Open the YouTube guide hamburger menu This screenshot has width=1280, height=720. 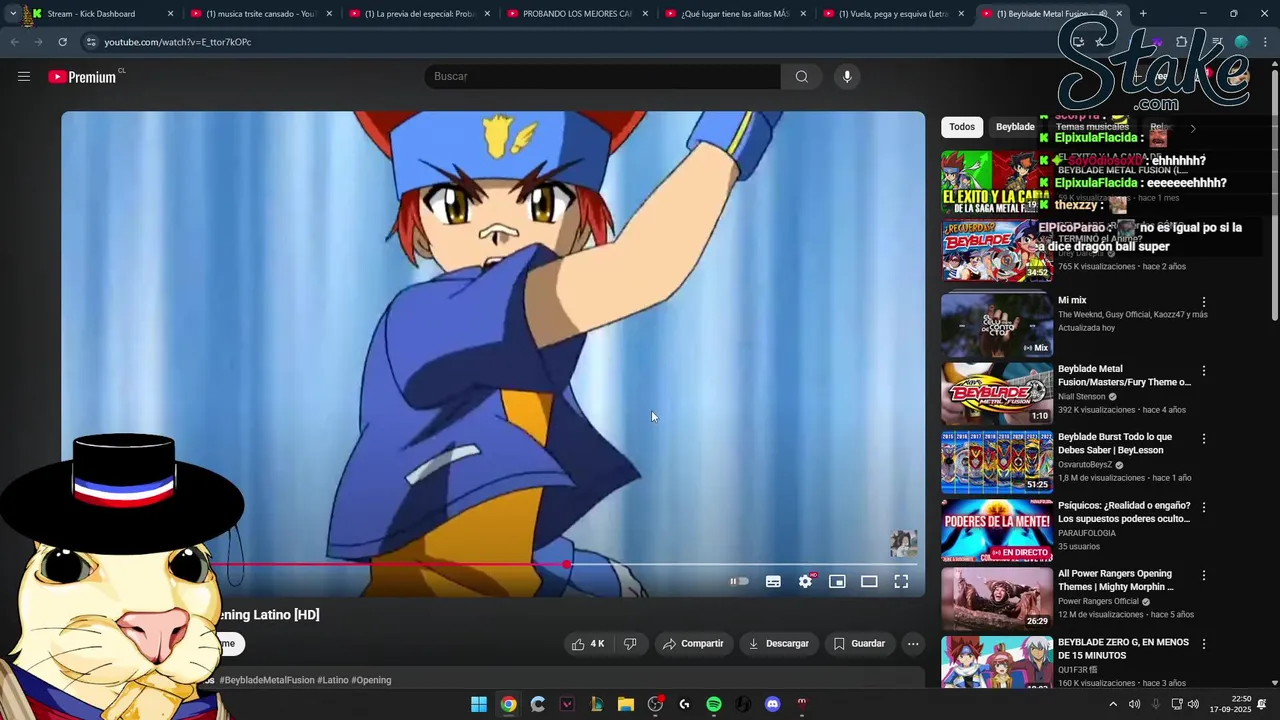coord(24,76)
